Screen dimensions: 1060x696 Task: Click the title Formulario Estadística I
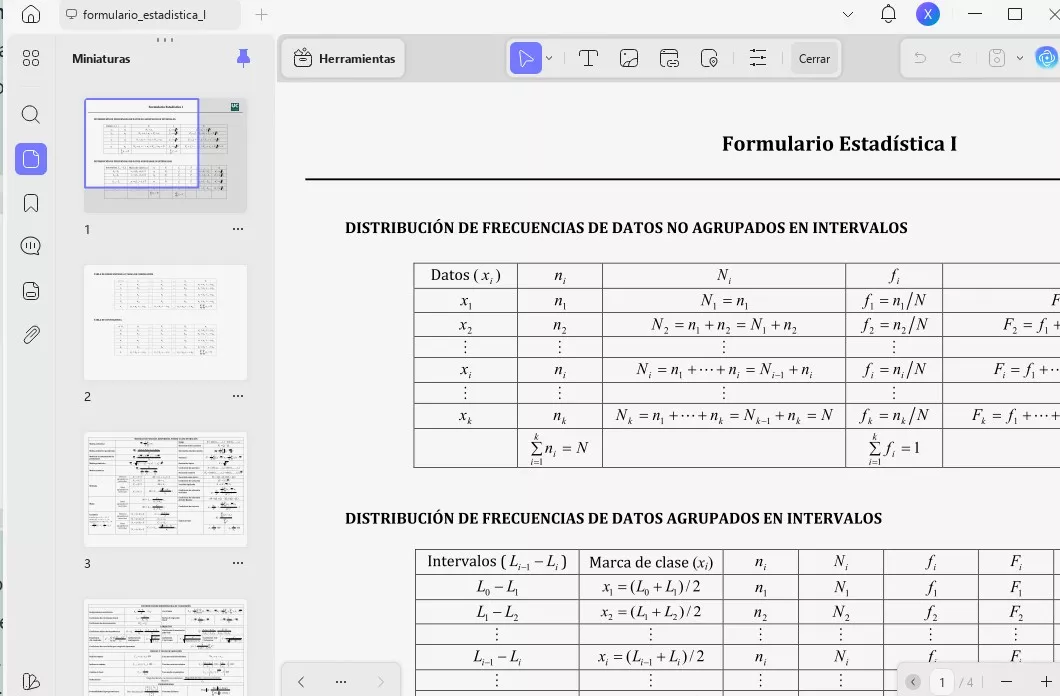pos(839,144)
